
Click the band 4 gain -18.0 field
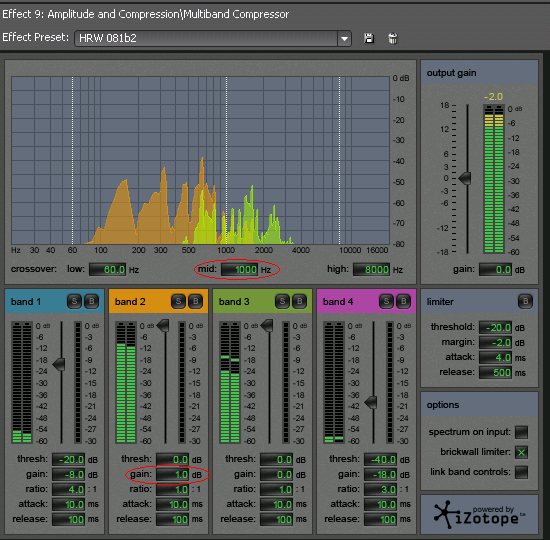(x=381, y=474)
